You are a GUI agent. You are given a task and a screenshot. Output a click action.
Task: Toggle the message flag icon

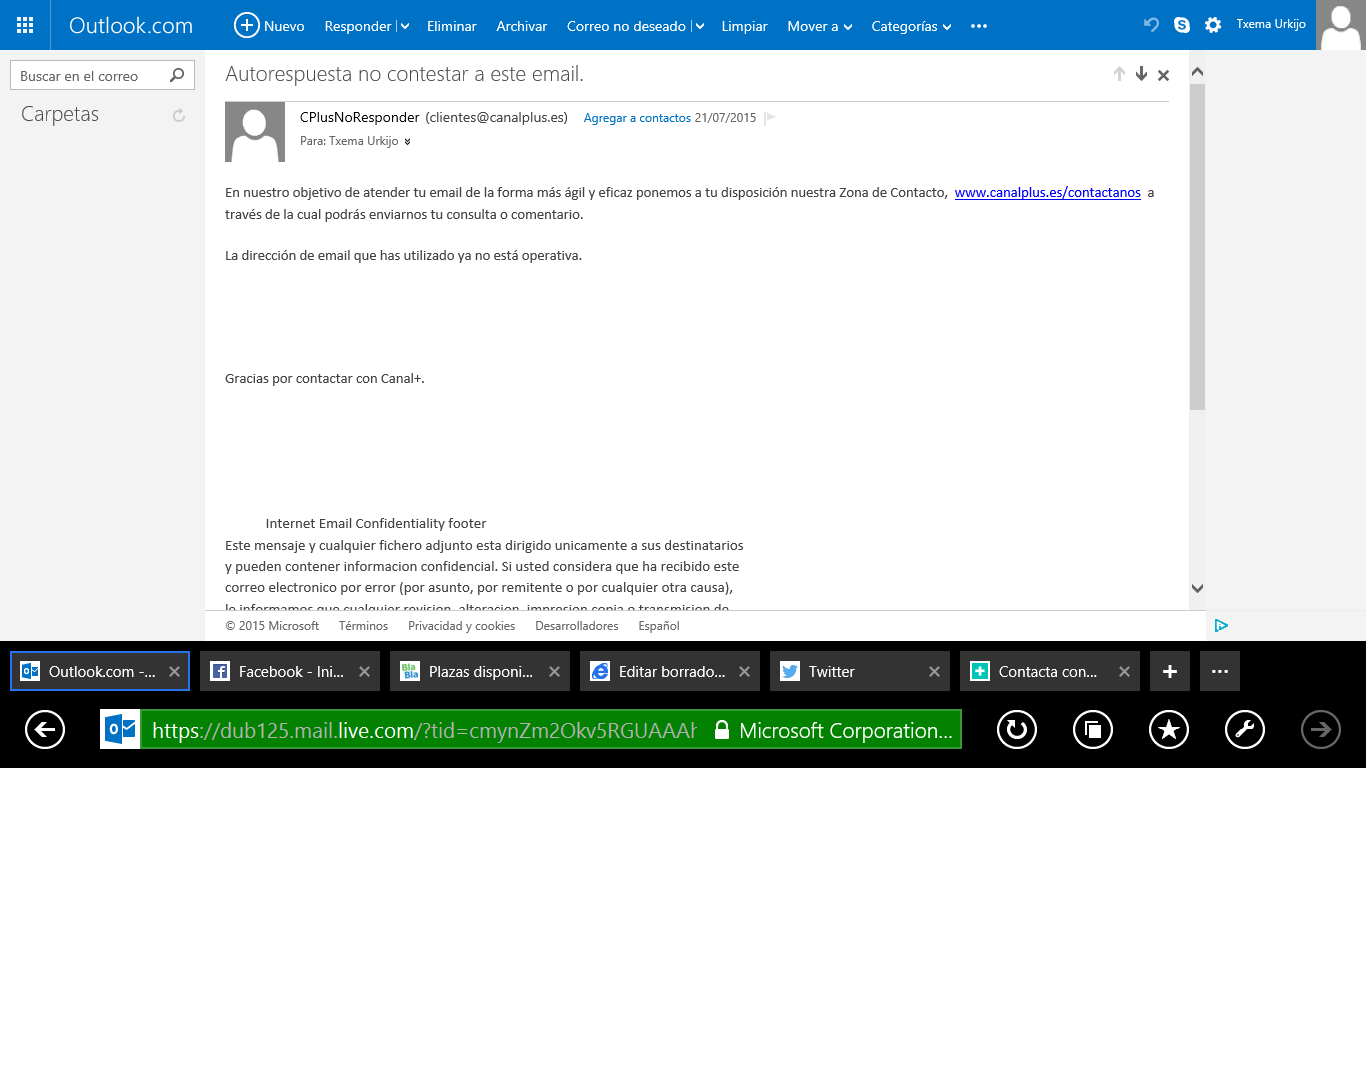(770, 118)
